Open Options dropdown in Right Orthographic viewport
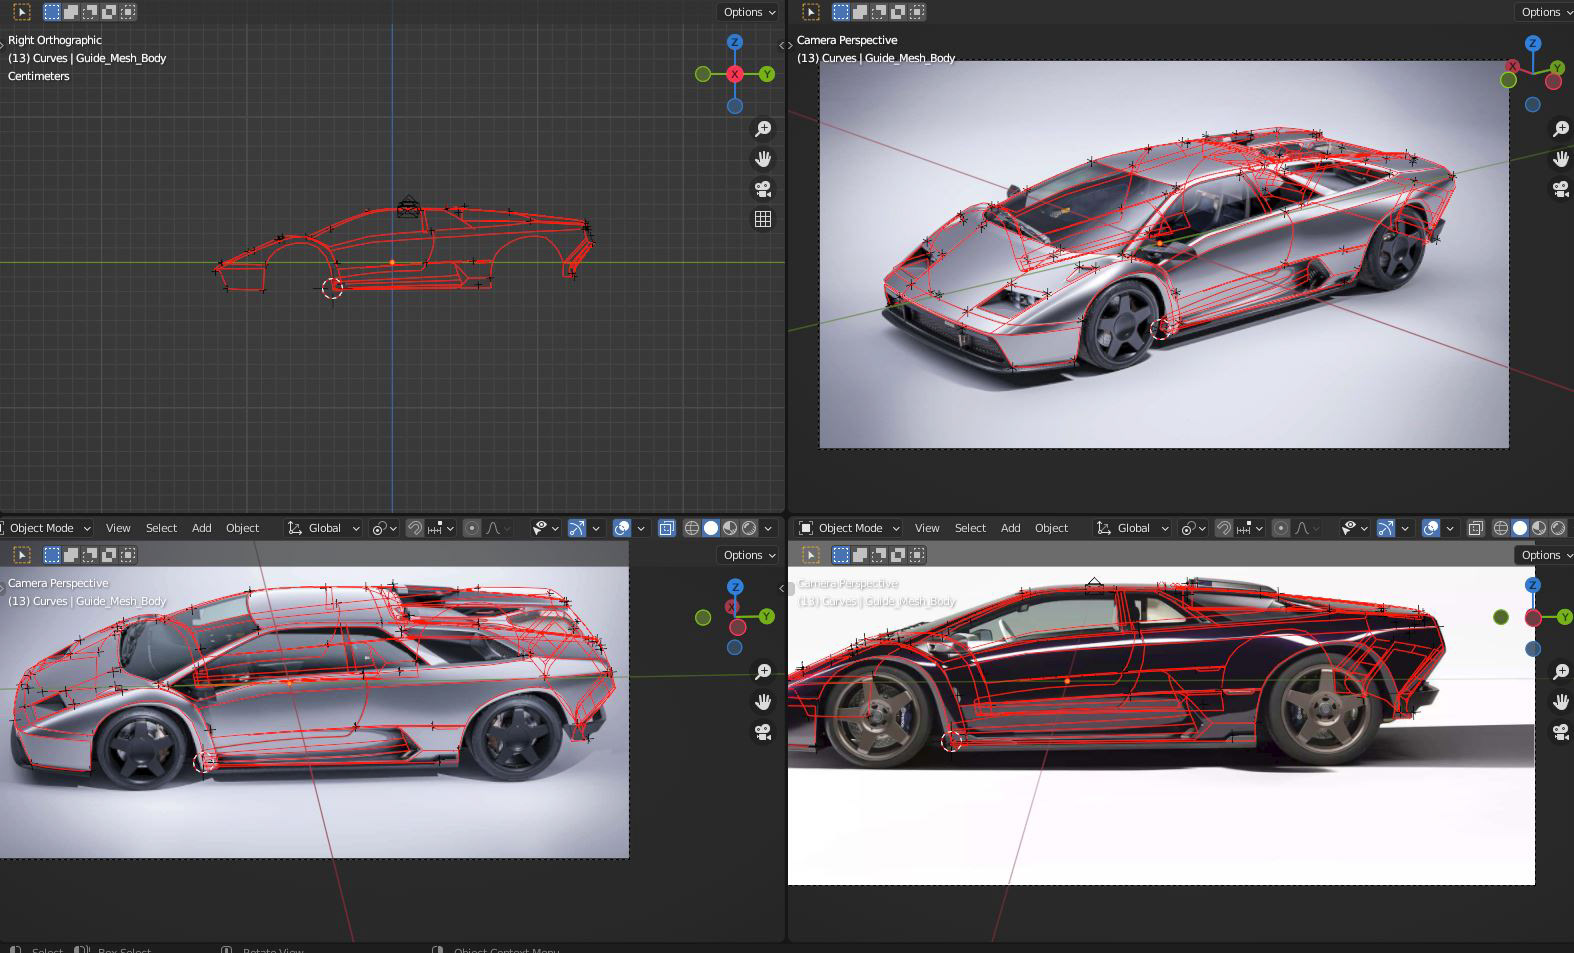 pos(749,12)
